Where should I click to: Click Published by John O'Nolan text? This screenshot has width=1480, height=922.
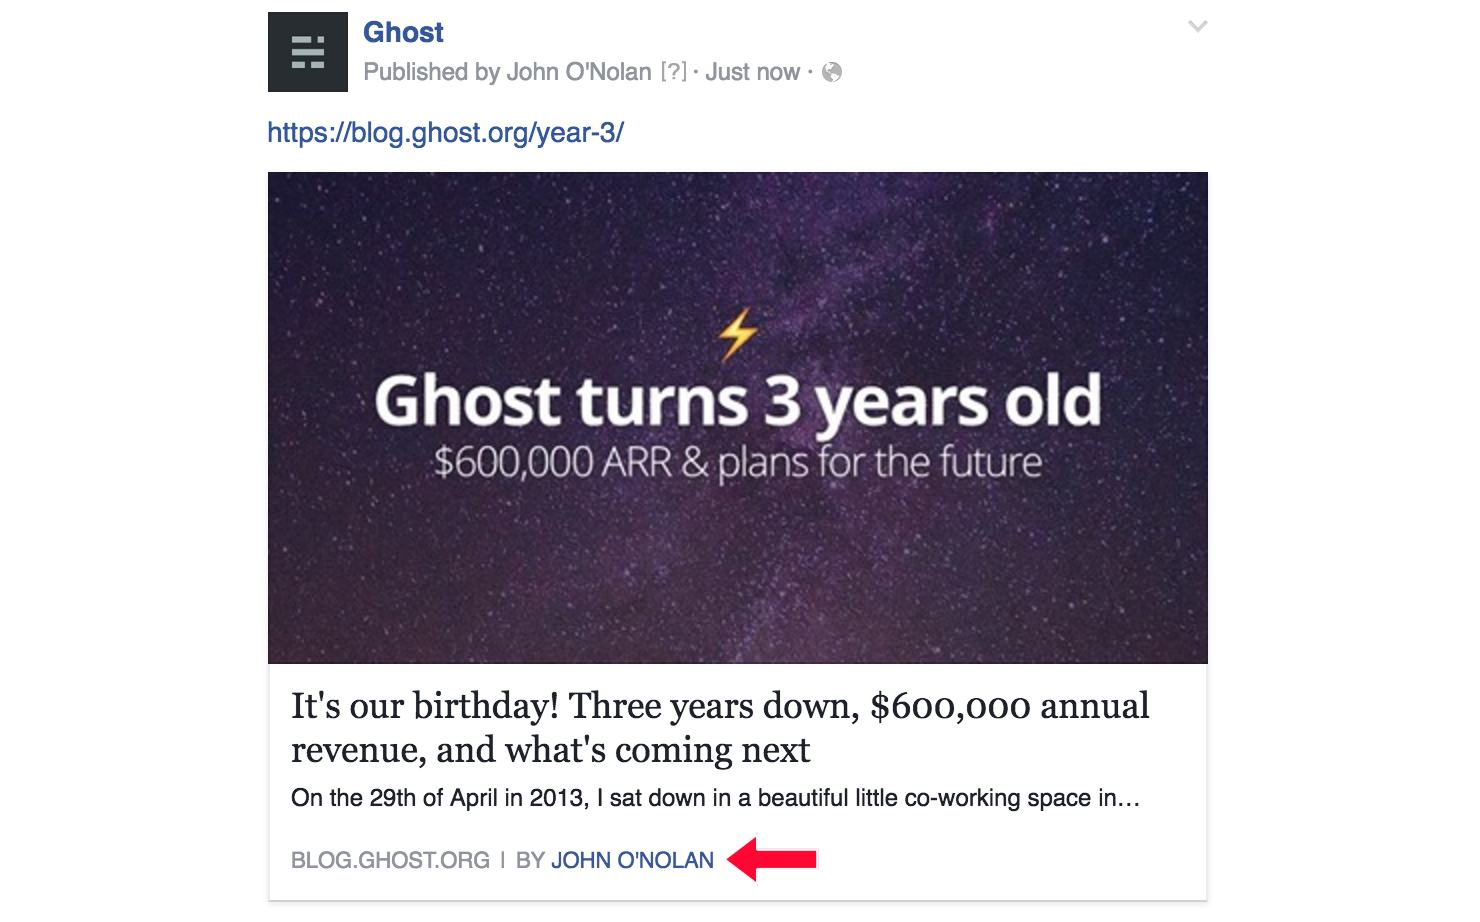click(508, 72)
